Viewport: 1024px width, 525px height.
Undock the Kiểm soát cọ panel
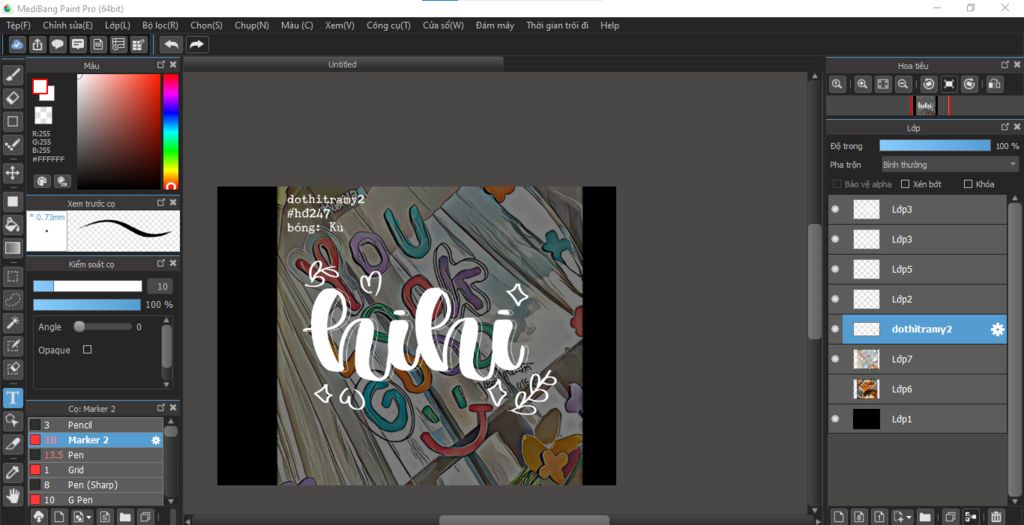[x=161, y=263]
